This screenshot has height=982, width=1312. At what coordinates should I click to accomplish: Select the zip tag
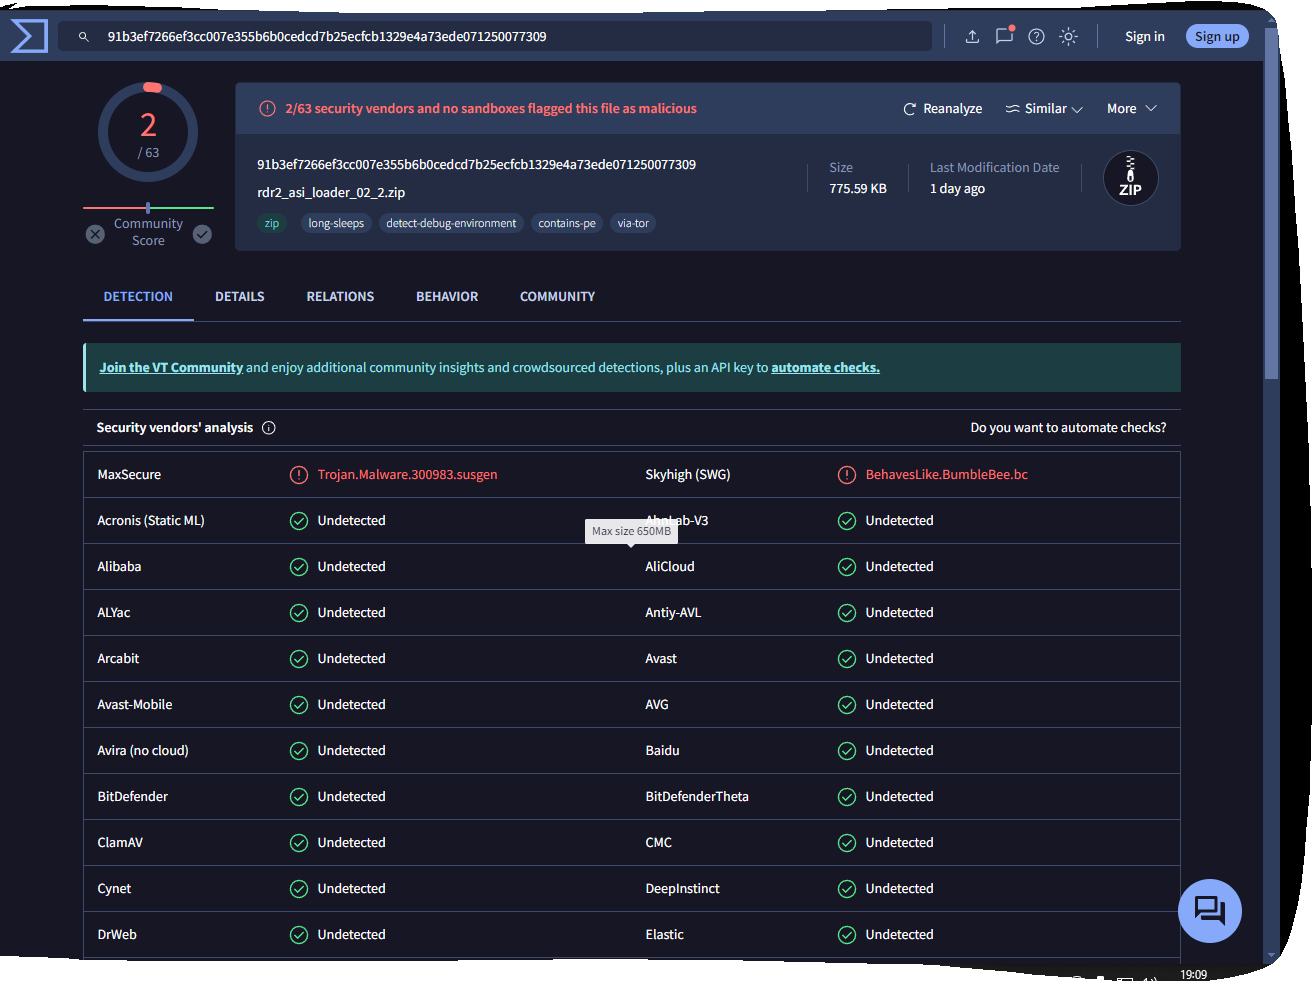(272, 224)
